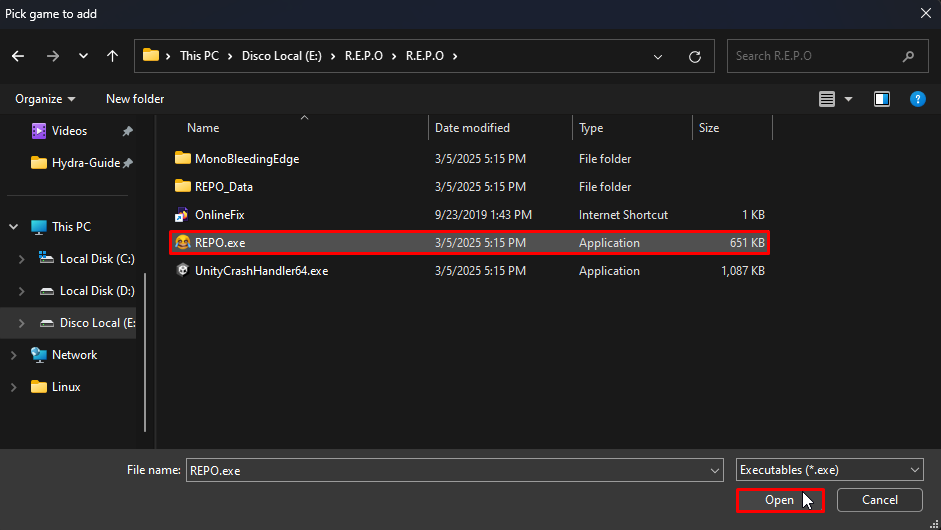
Task: Sort files by Date modified column
Action: click(472, 128)
